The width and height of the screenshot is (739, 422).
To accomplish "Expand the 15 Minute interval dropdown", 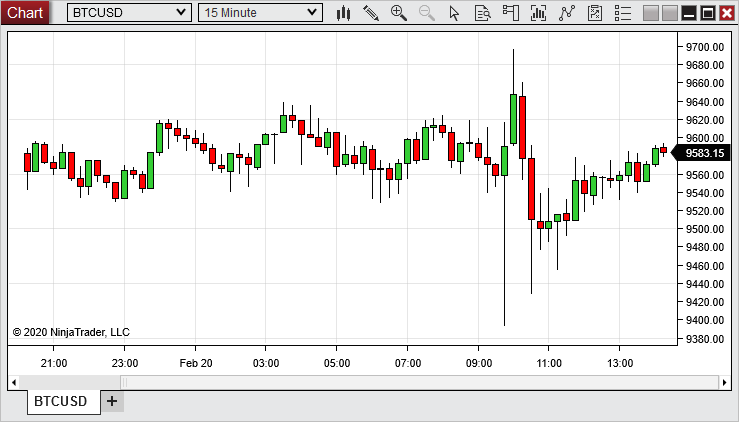I will pos(312,13).
